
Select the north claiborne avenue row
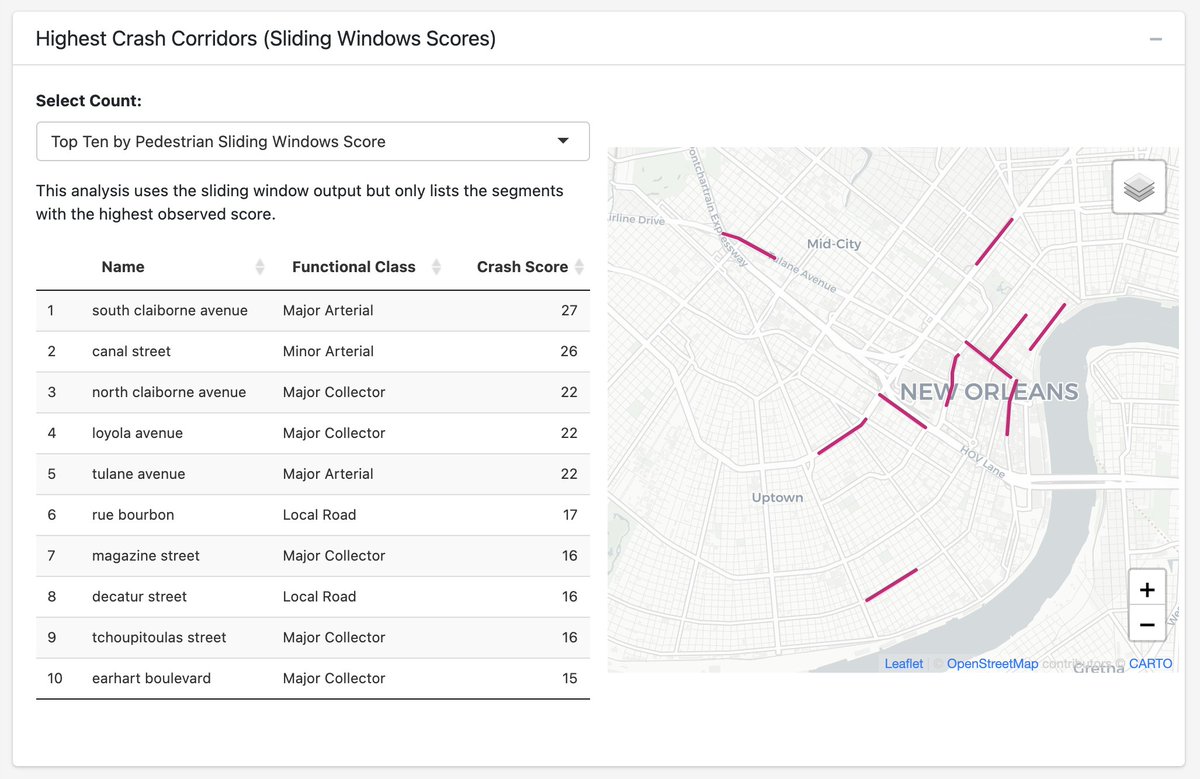(x=312, y=393)
